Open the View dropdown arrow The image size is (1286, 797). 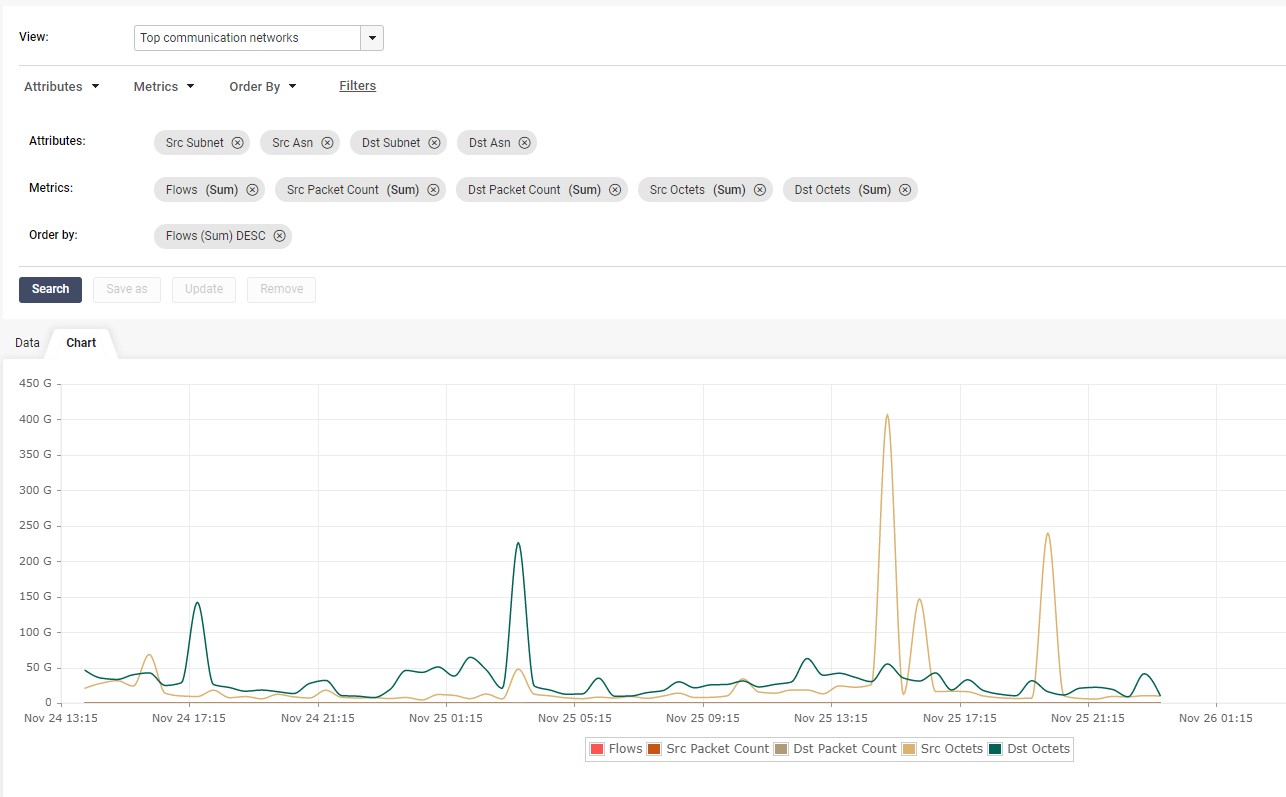click(x=372, y=38)
